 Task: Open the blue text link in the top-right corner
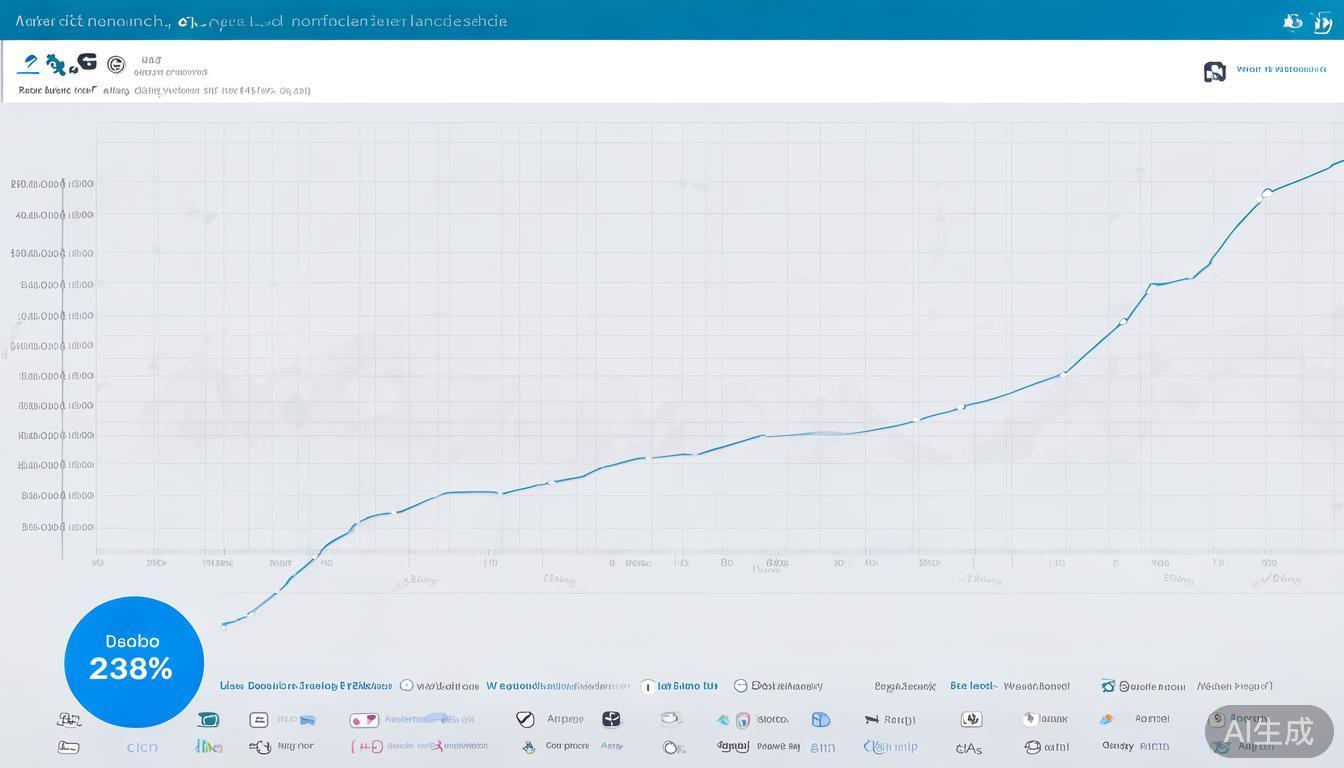1281,70
